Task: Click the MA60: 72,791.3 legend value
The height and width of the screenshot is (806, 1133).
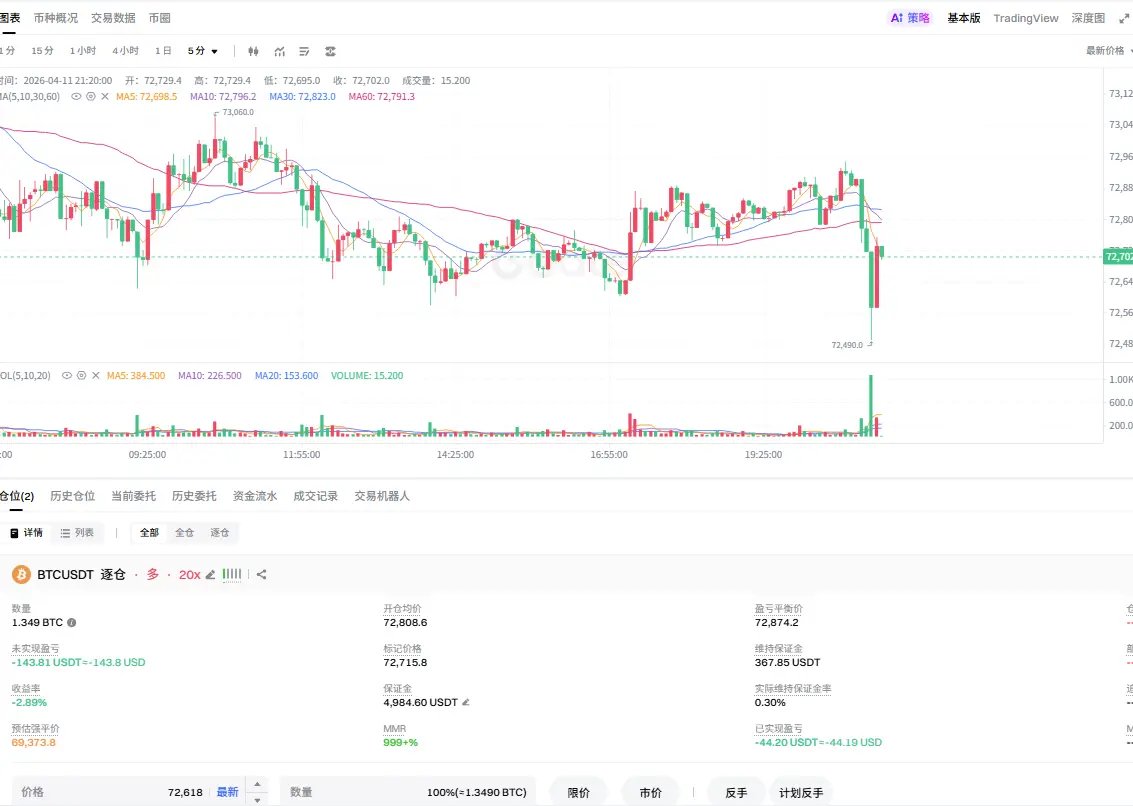Action: pos(382,96)
